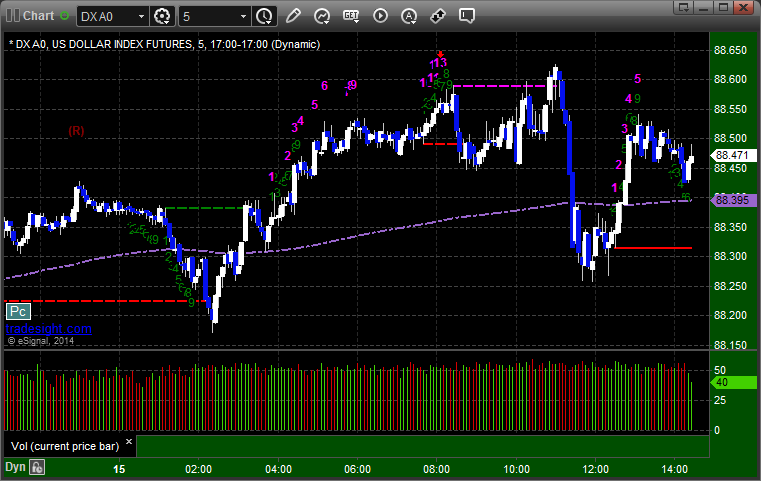
Task: Click the 14:00 time axis label
Action: click(x=675, y=469)
